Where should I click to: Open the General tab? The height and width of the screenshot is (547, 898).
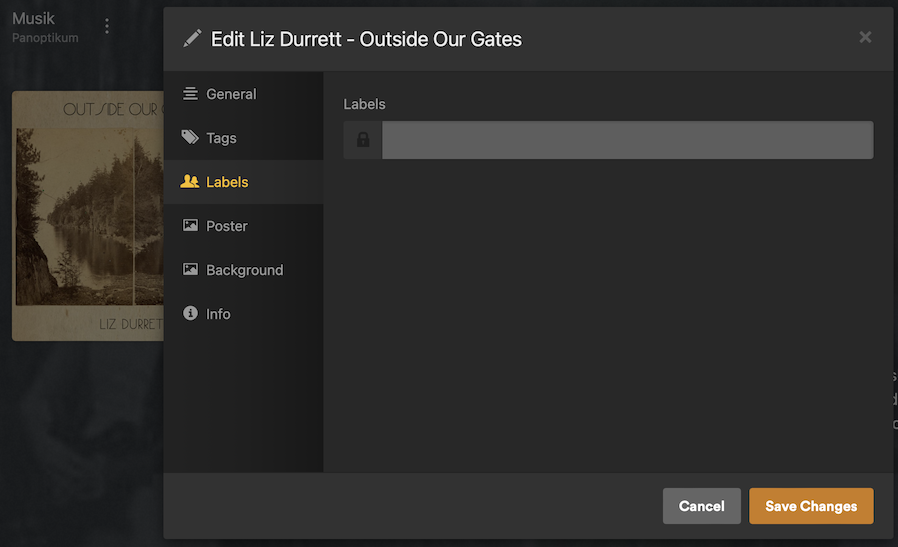click(x=231, y=94)
